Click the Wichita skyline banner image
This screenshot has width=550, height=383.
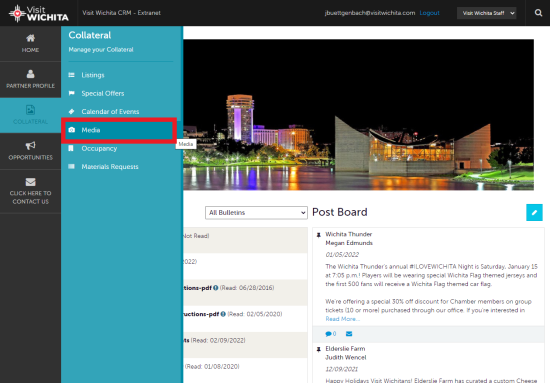358,115
